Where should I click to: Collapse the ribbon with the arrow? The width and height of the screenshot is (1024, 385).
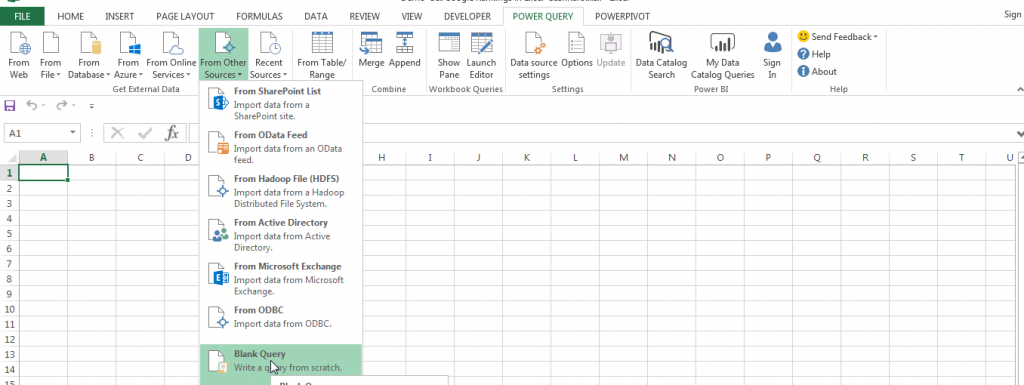[x=1019, y=89]
